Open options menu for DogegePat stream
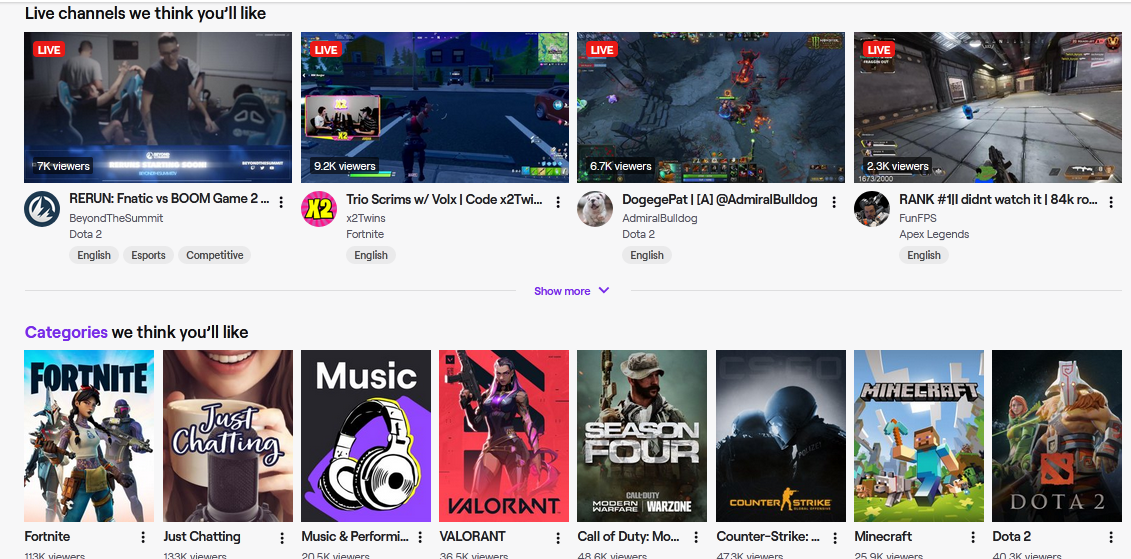Viewport: 1131px width, 559px height. (x=835, y=202)
